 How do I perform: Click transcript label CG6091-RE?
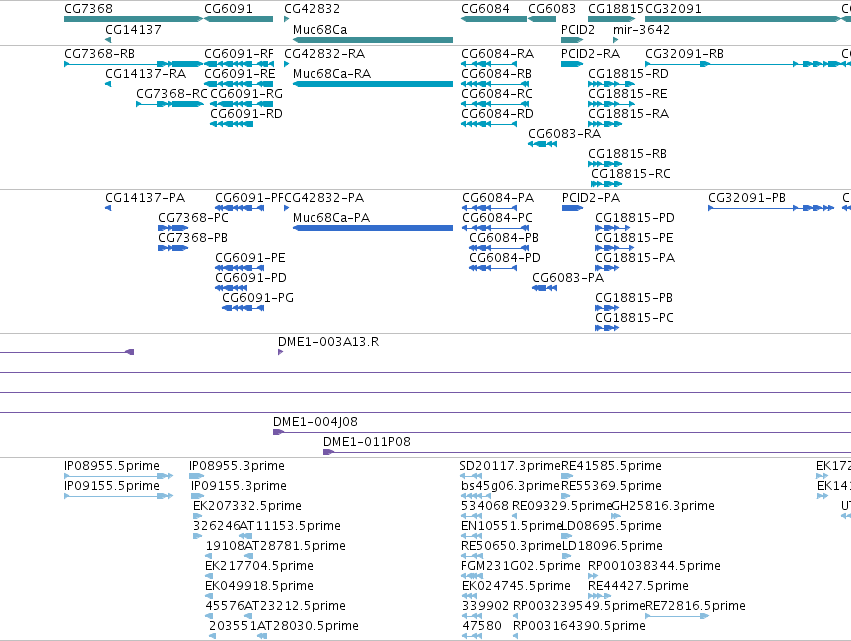point(239,74)
